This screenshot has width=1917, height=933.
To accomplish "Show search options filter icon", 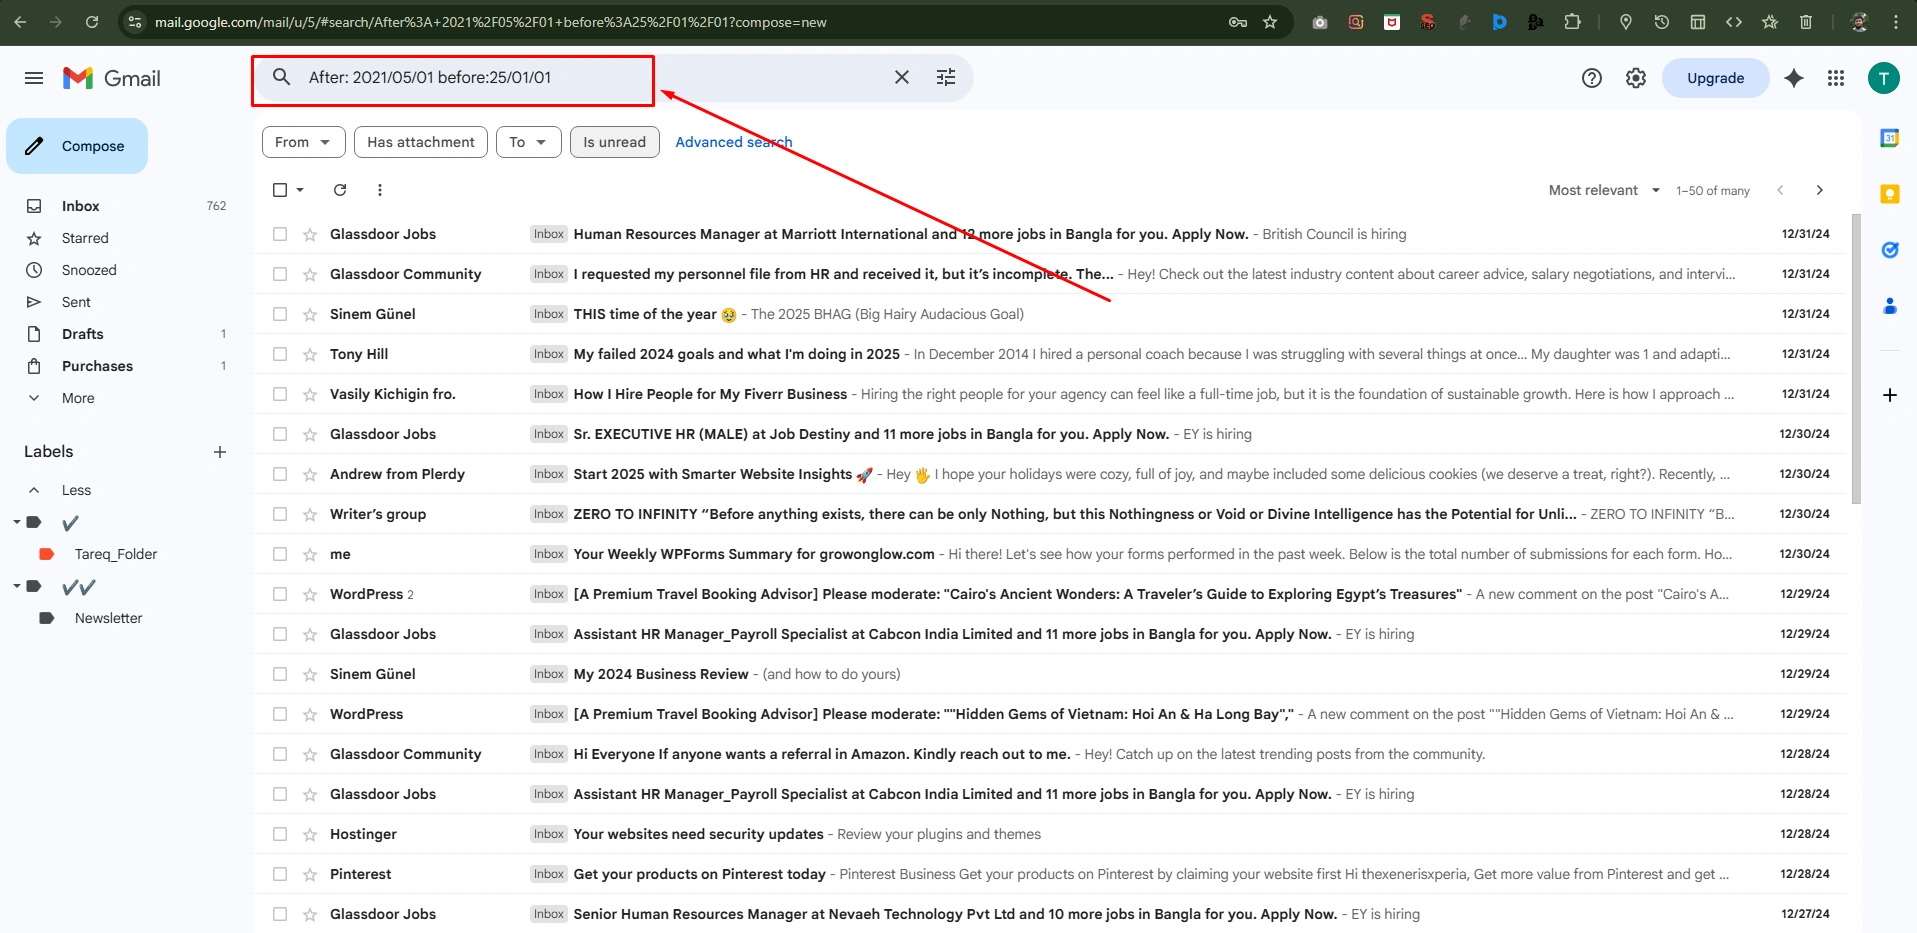I will coord(946,77).
